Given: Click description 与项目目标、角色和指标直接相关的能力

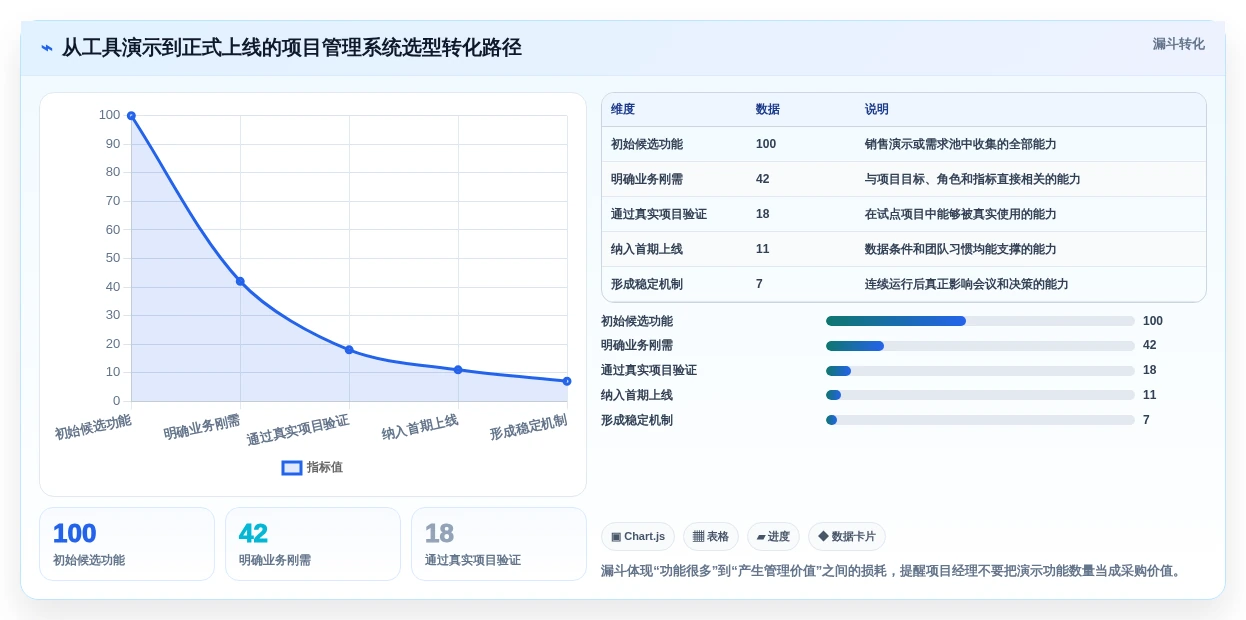Looking at the screenshot, I should click(973, 179).
